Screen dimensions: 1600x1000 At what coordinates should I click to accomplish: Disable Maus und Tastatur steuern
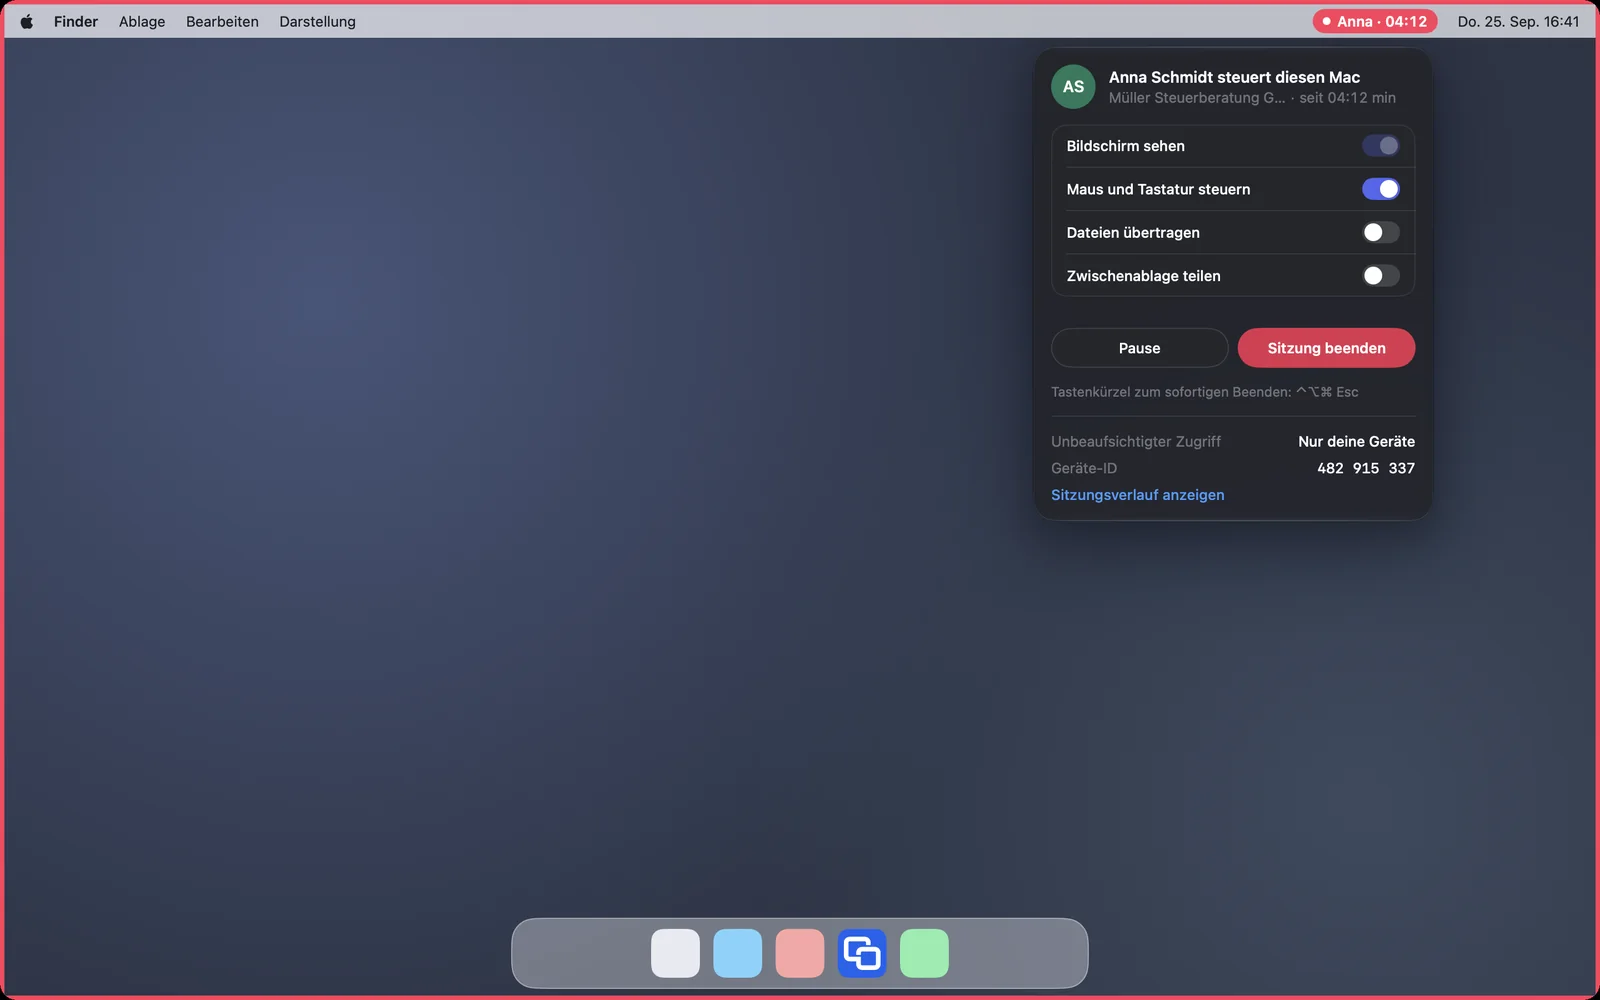(1380, 189)
